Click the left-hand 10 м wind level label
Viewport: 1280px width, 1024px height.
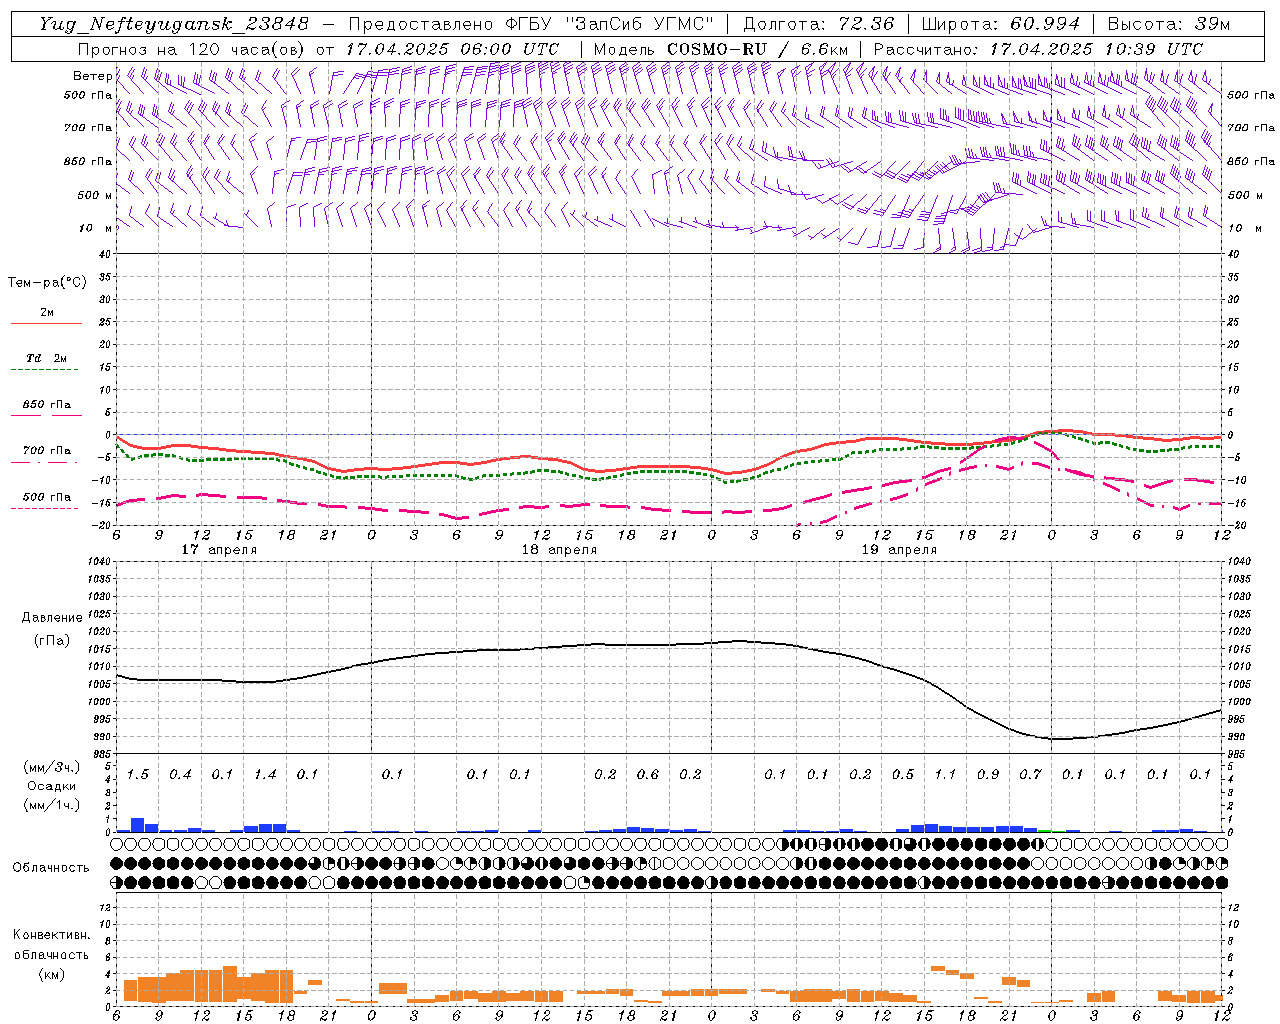tap(96, 228)
